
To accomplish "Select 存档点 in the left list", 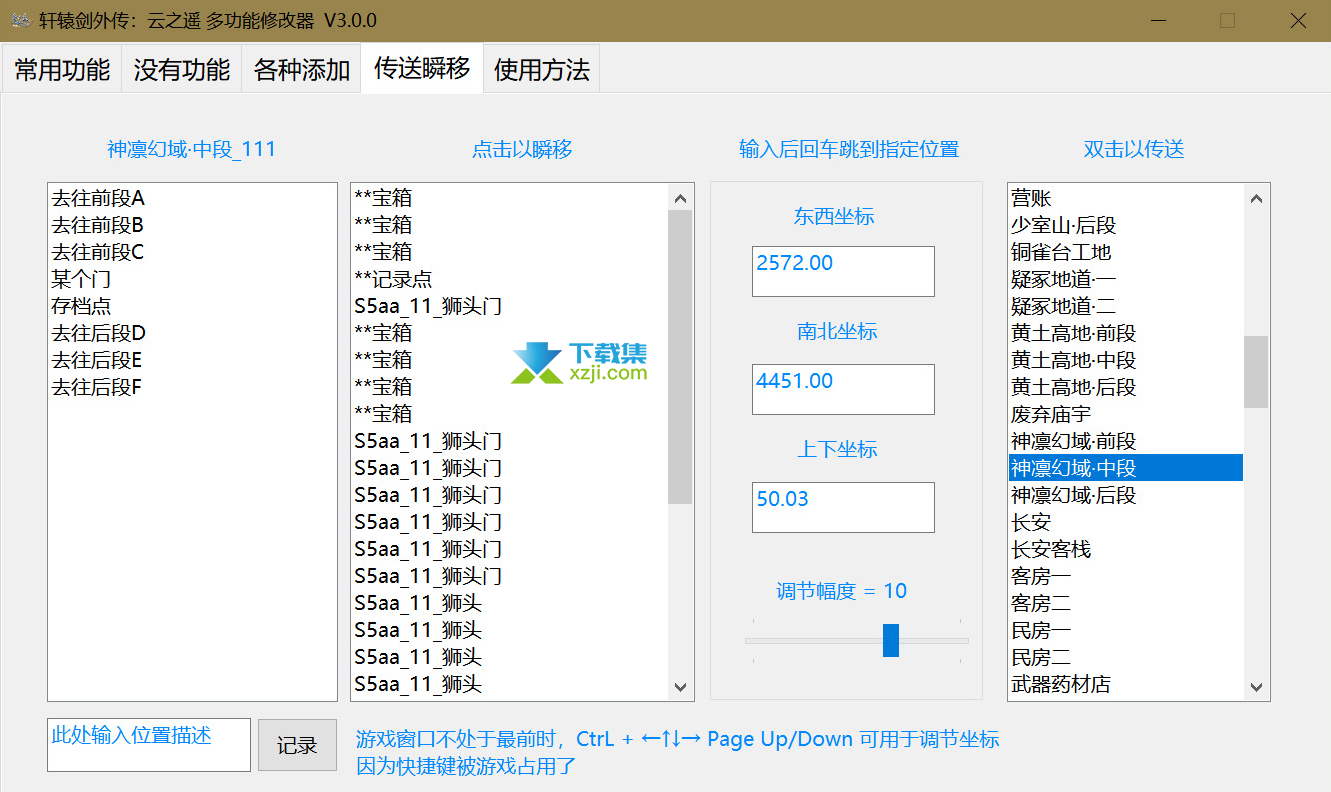I will pyautogui.click(x=193, y=306).
